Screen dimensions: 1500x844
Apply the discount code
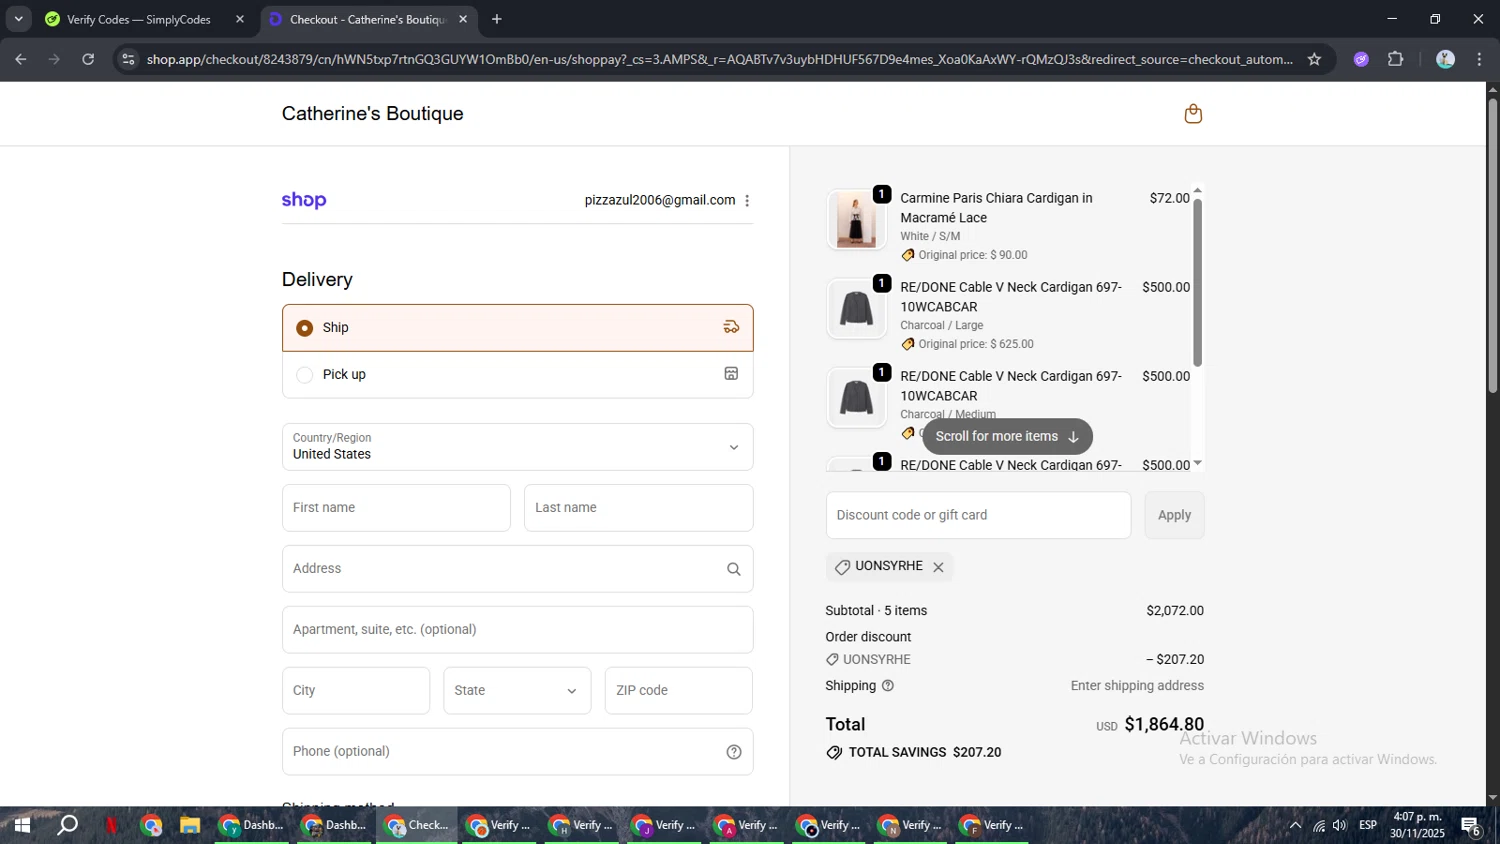(x=1174, y=515)
